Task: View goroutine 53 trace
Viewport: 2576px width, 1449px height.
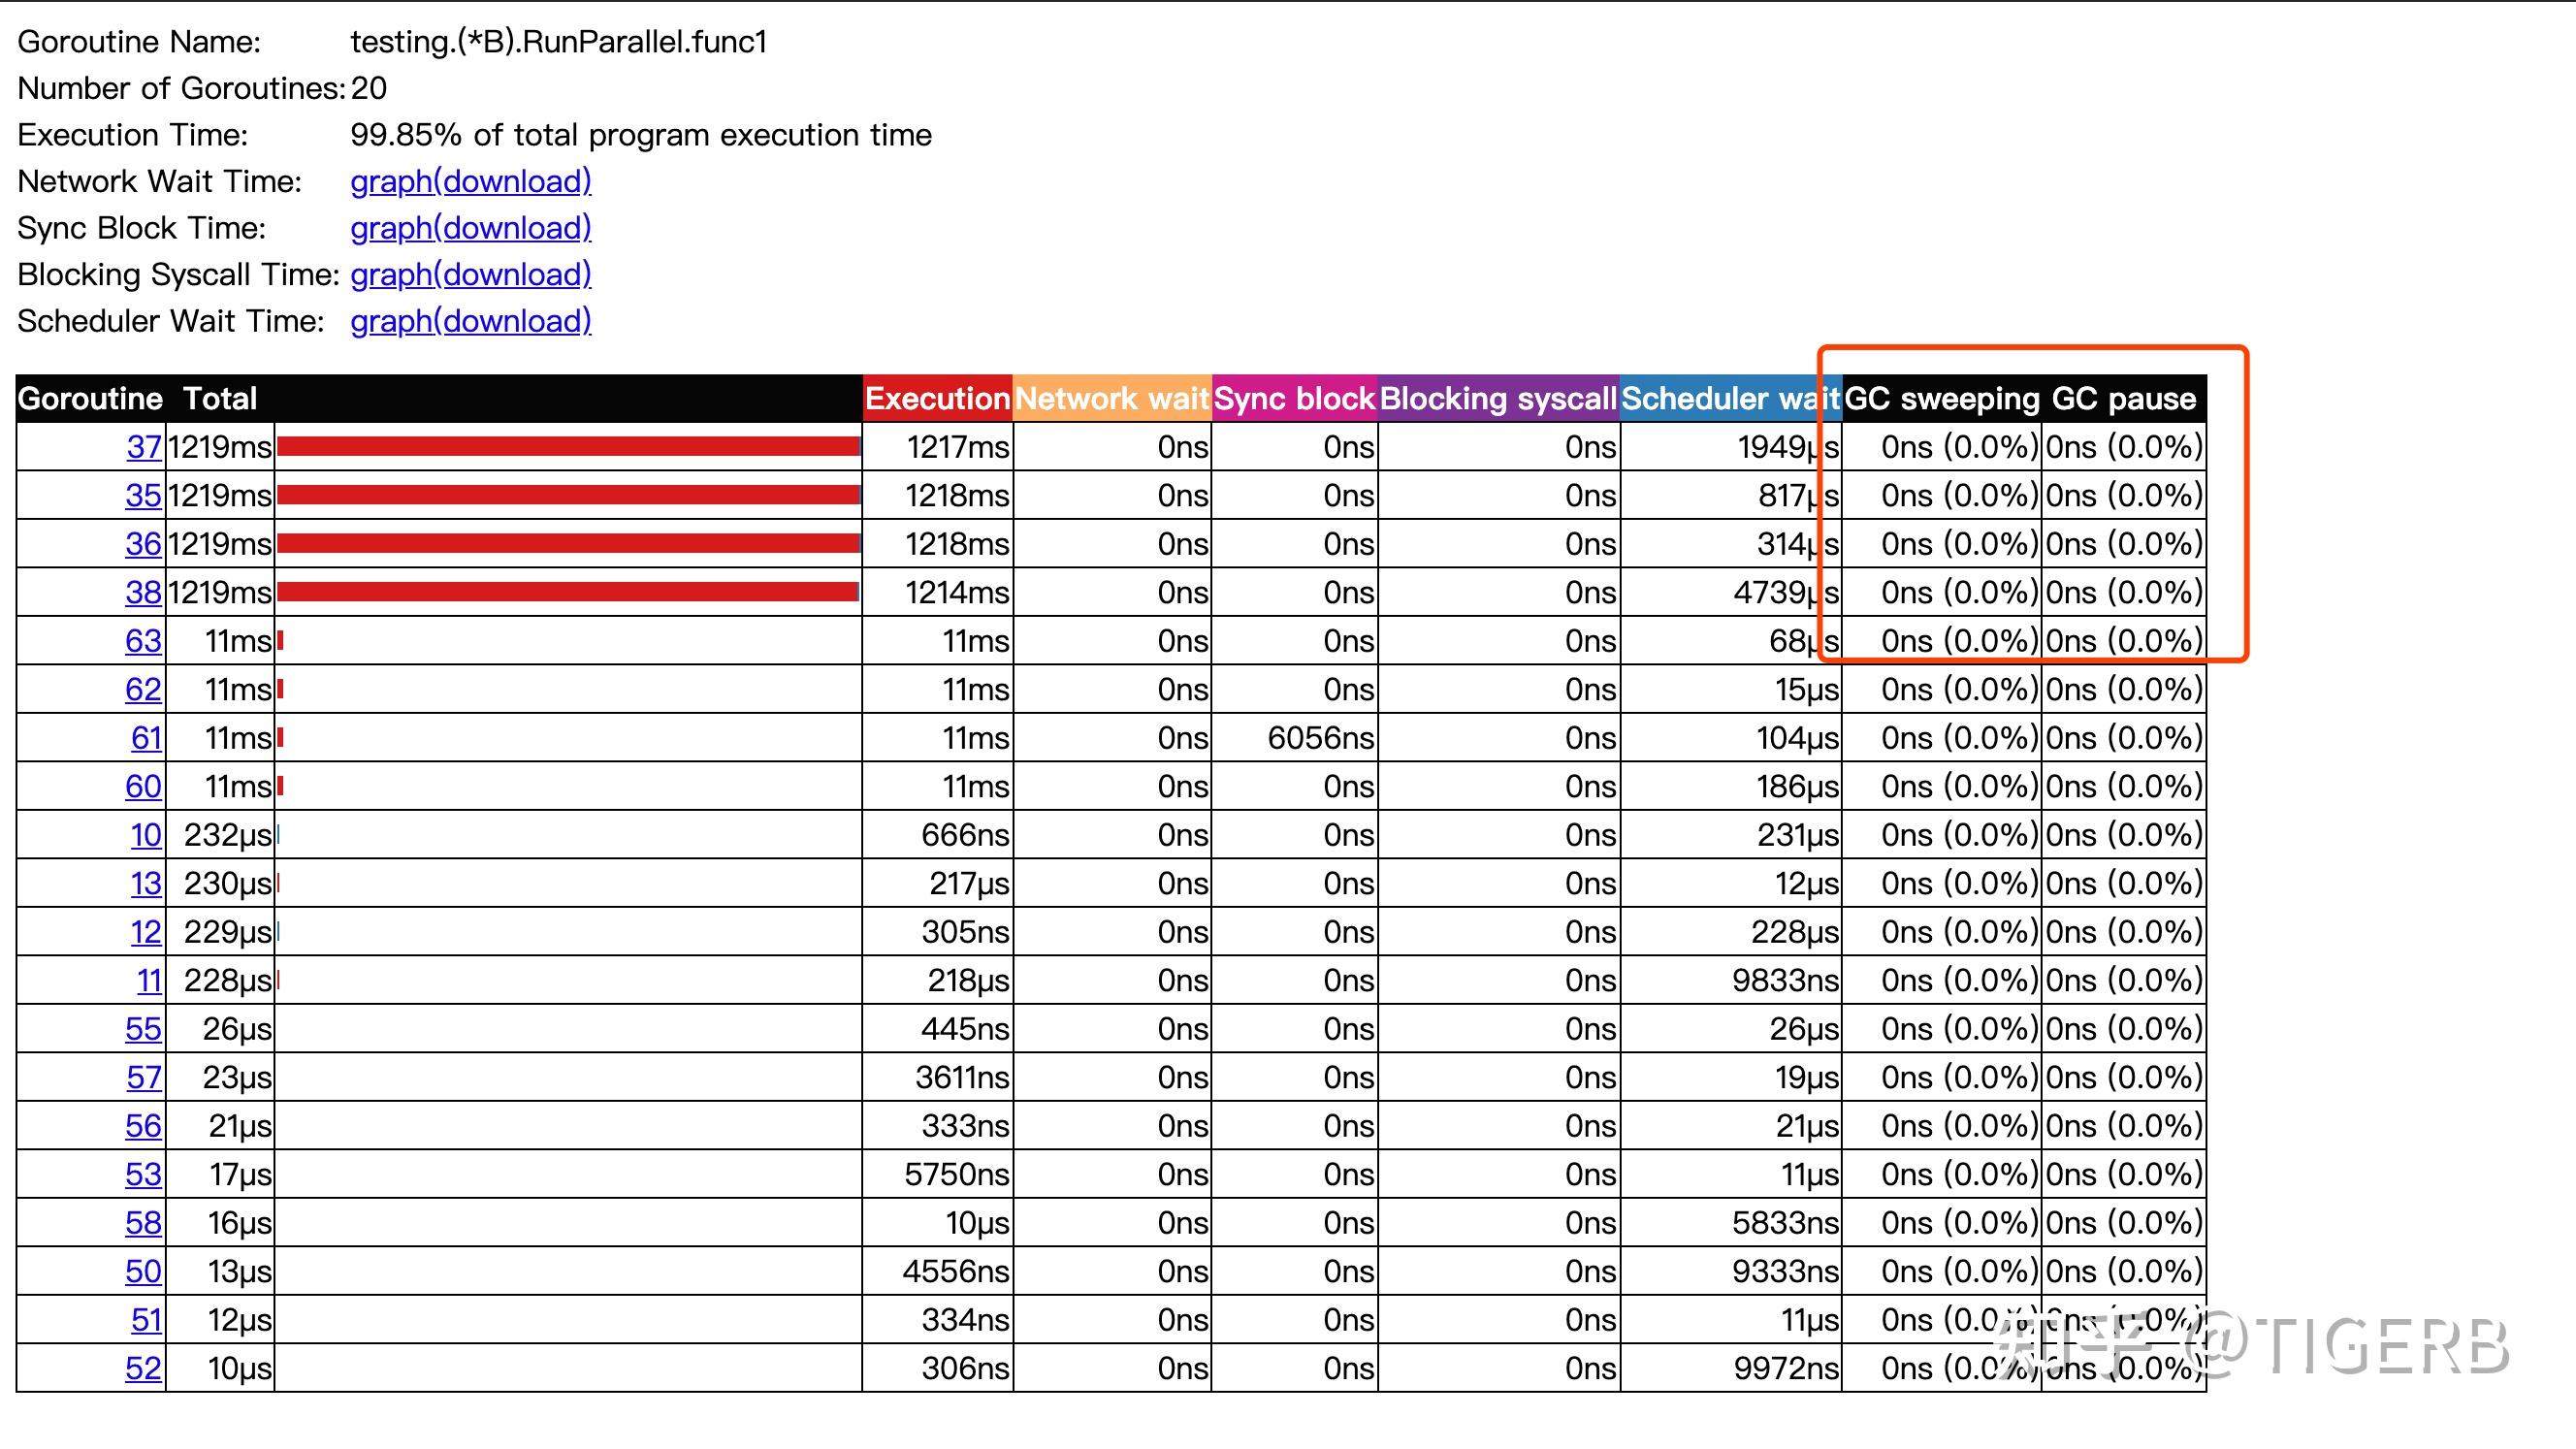Action: click(x=143, y=1175)
